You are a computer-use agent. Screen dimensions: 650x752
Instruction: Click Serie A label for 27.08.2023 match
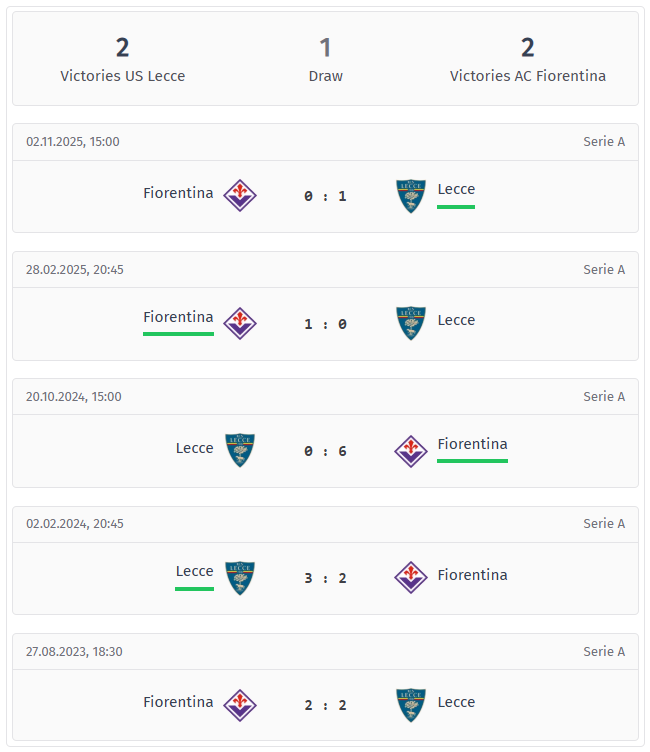click(x=604, y=652)
